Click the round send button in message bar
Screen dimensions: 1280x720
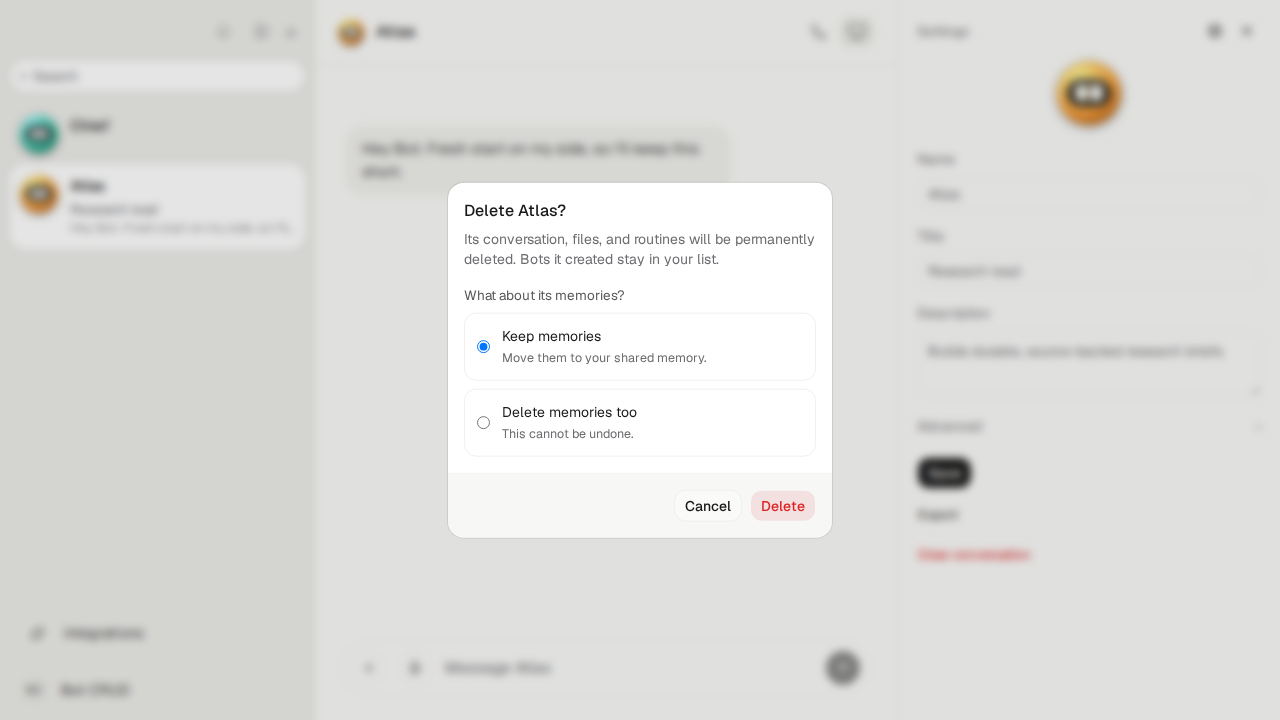point(843,667)
